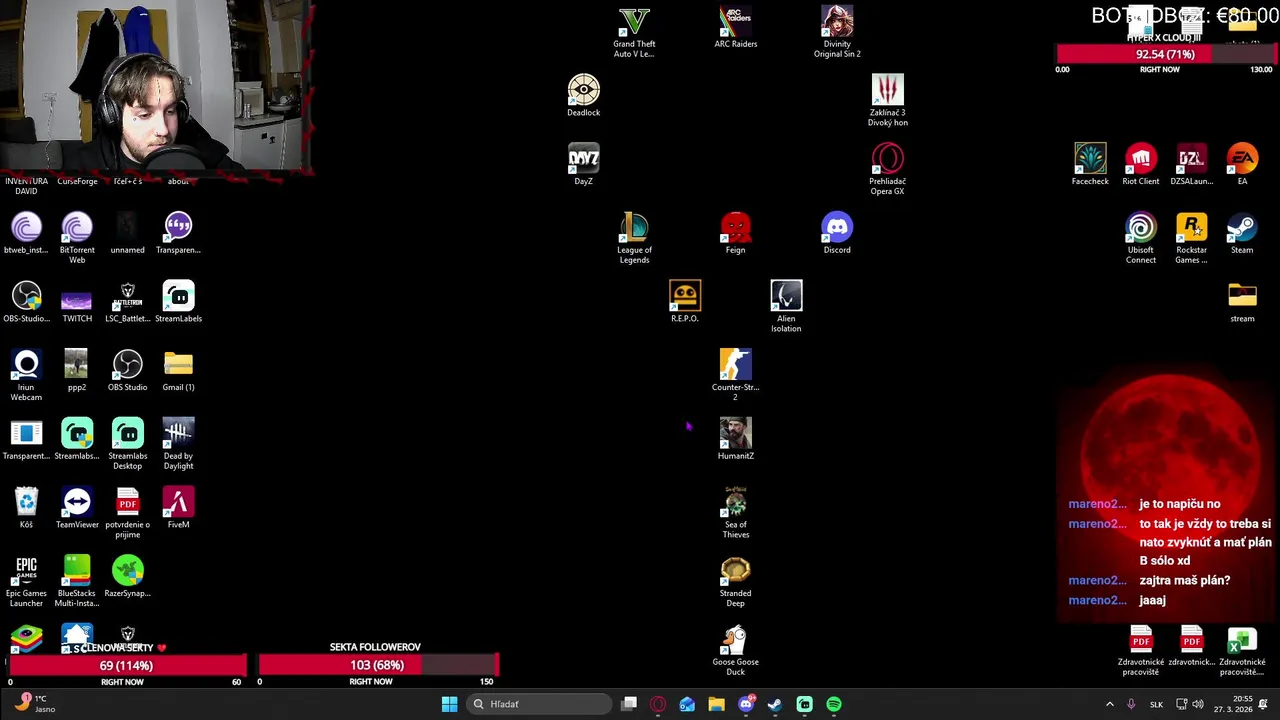
Task: Click the DZSALauncher desktop icon
Action: coord(1191,165)
